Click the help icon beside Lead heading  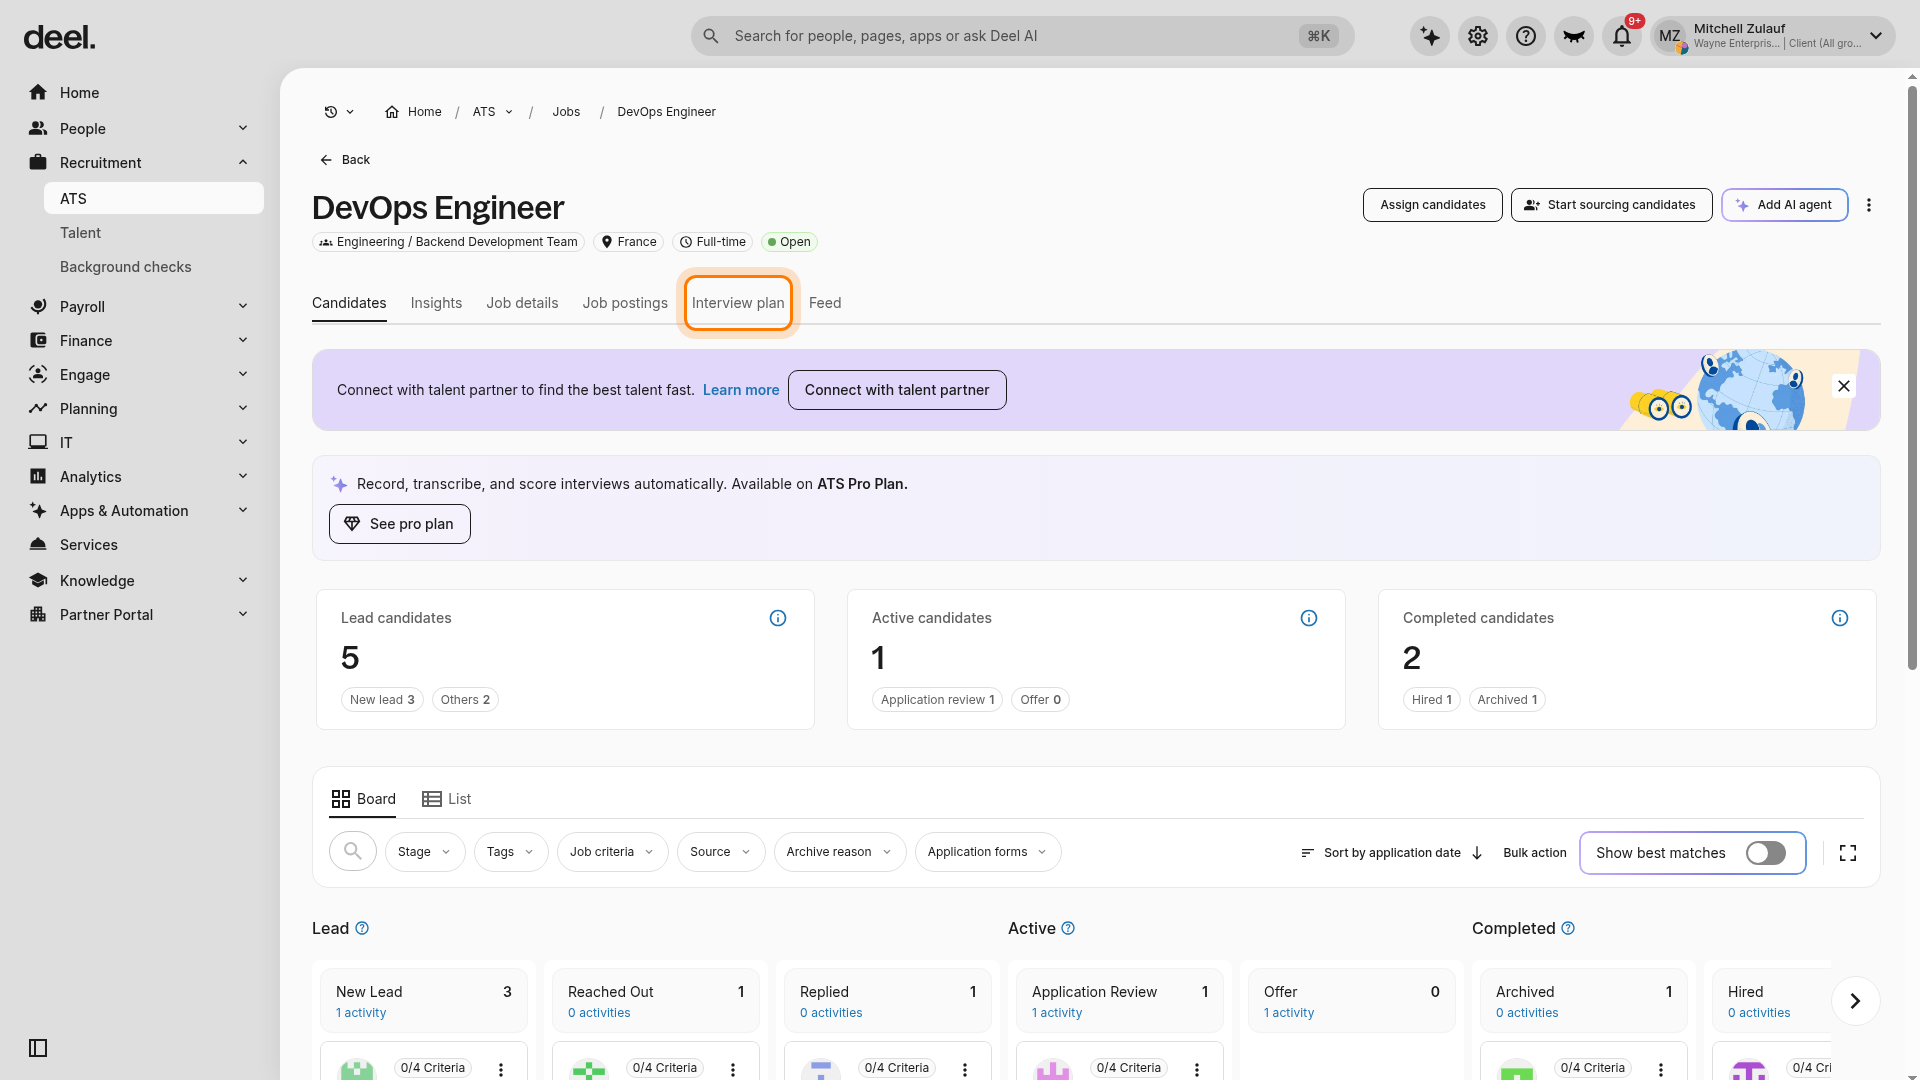[x=362, y=929]
